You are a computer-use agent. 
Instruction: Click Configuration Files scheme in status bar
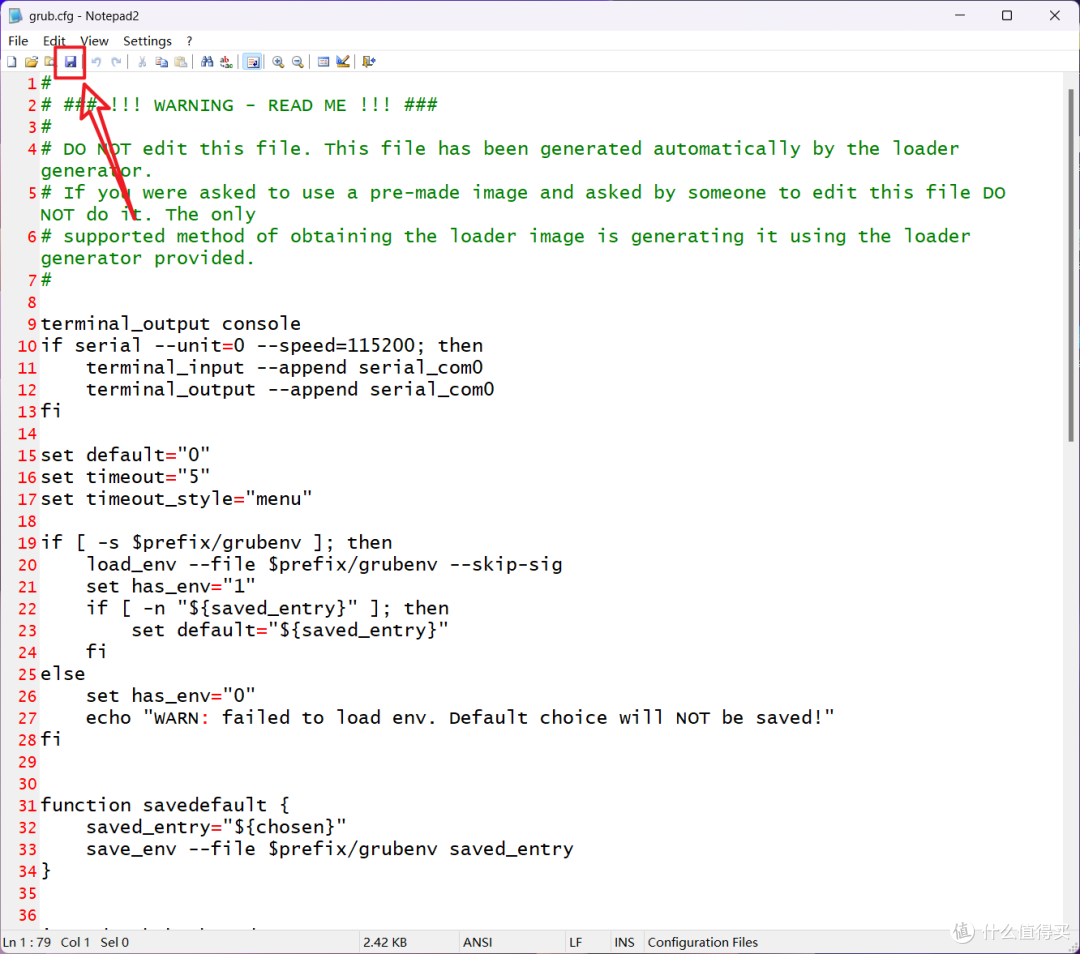coord(702,942)
